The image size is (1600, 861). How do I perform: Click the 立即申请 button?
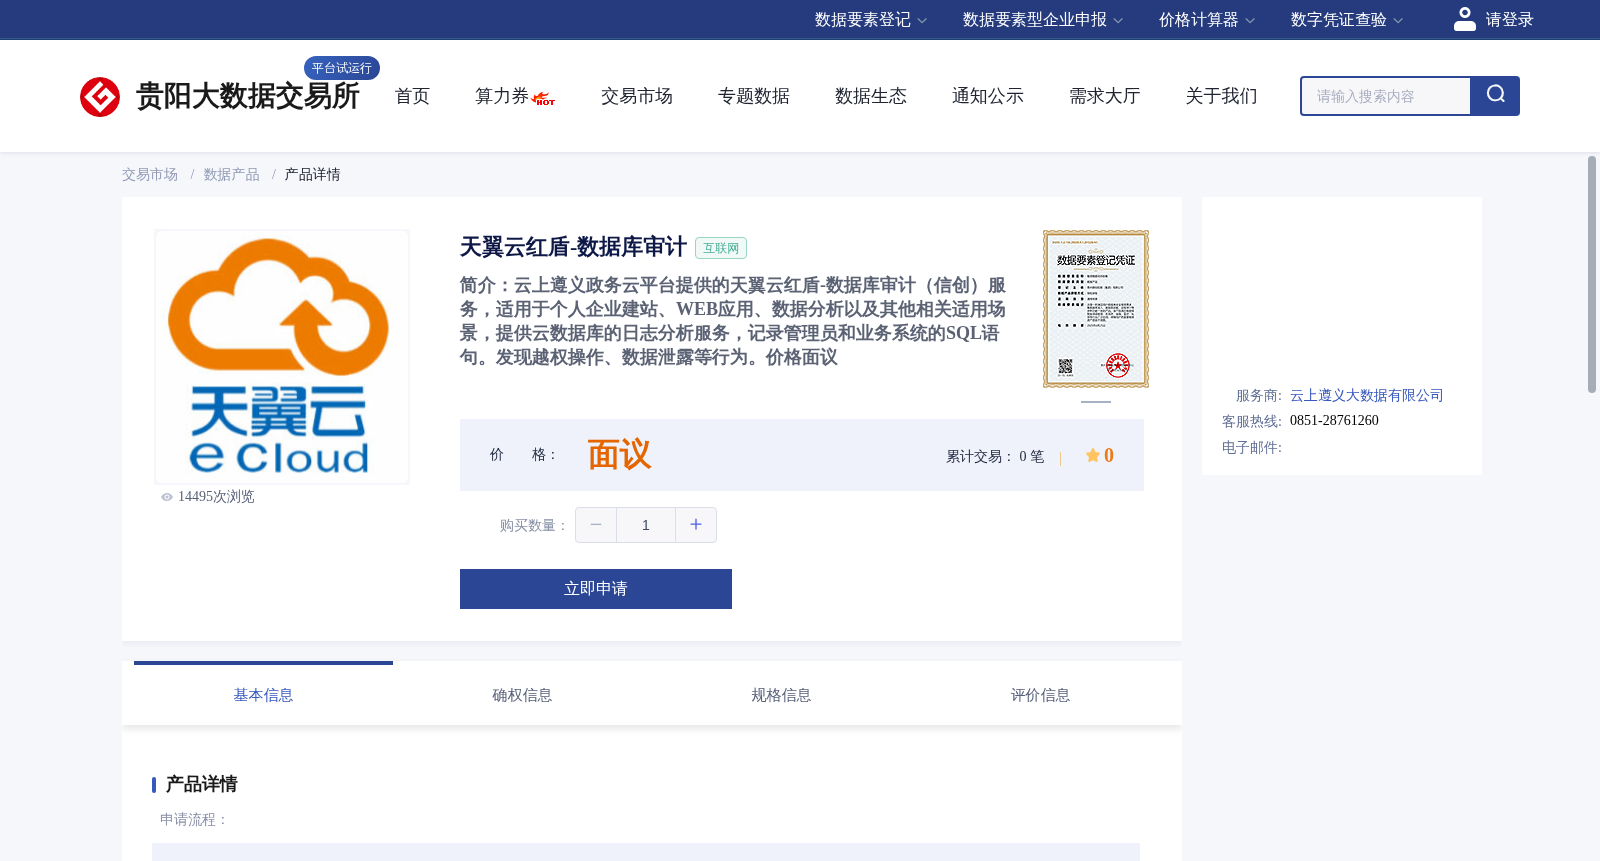(x=596, y=589)
